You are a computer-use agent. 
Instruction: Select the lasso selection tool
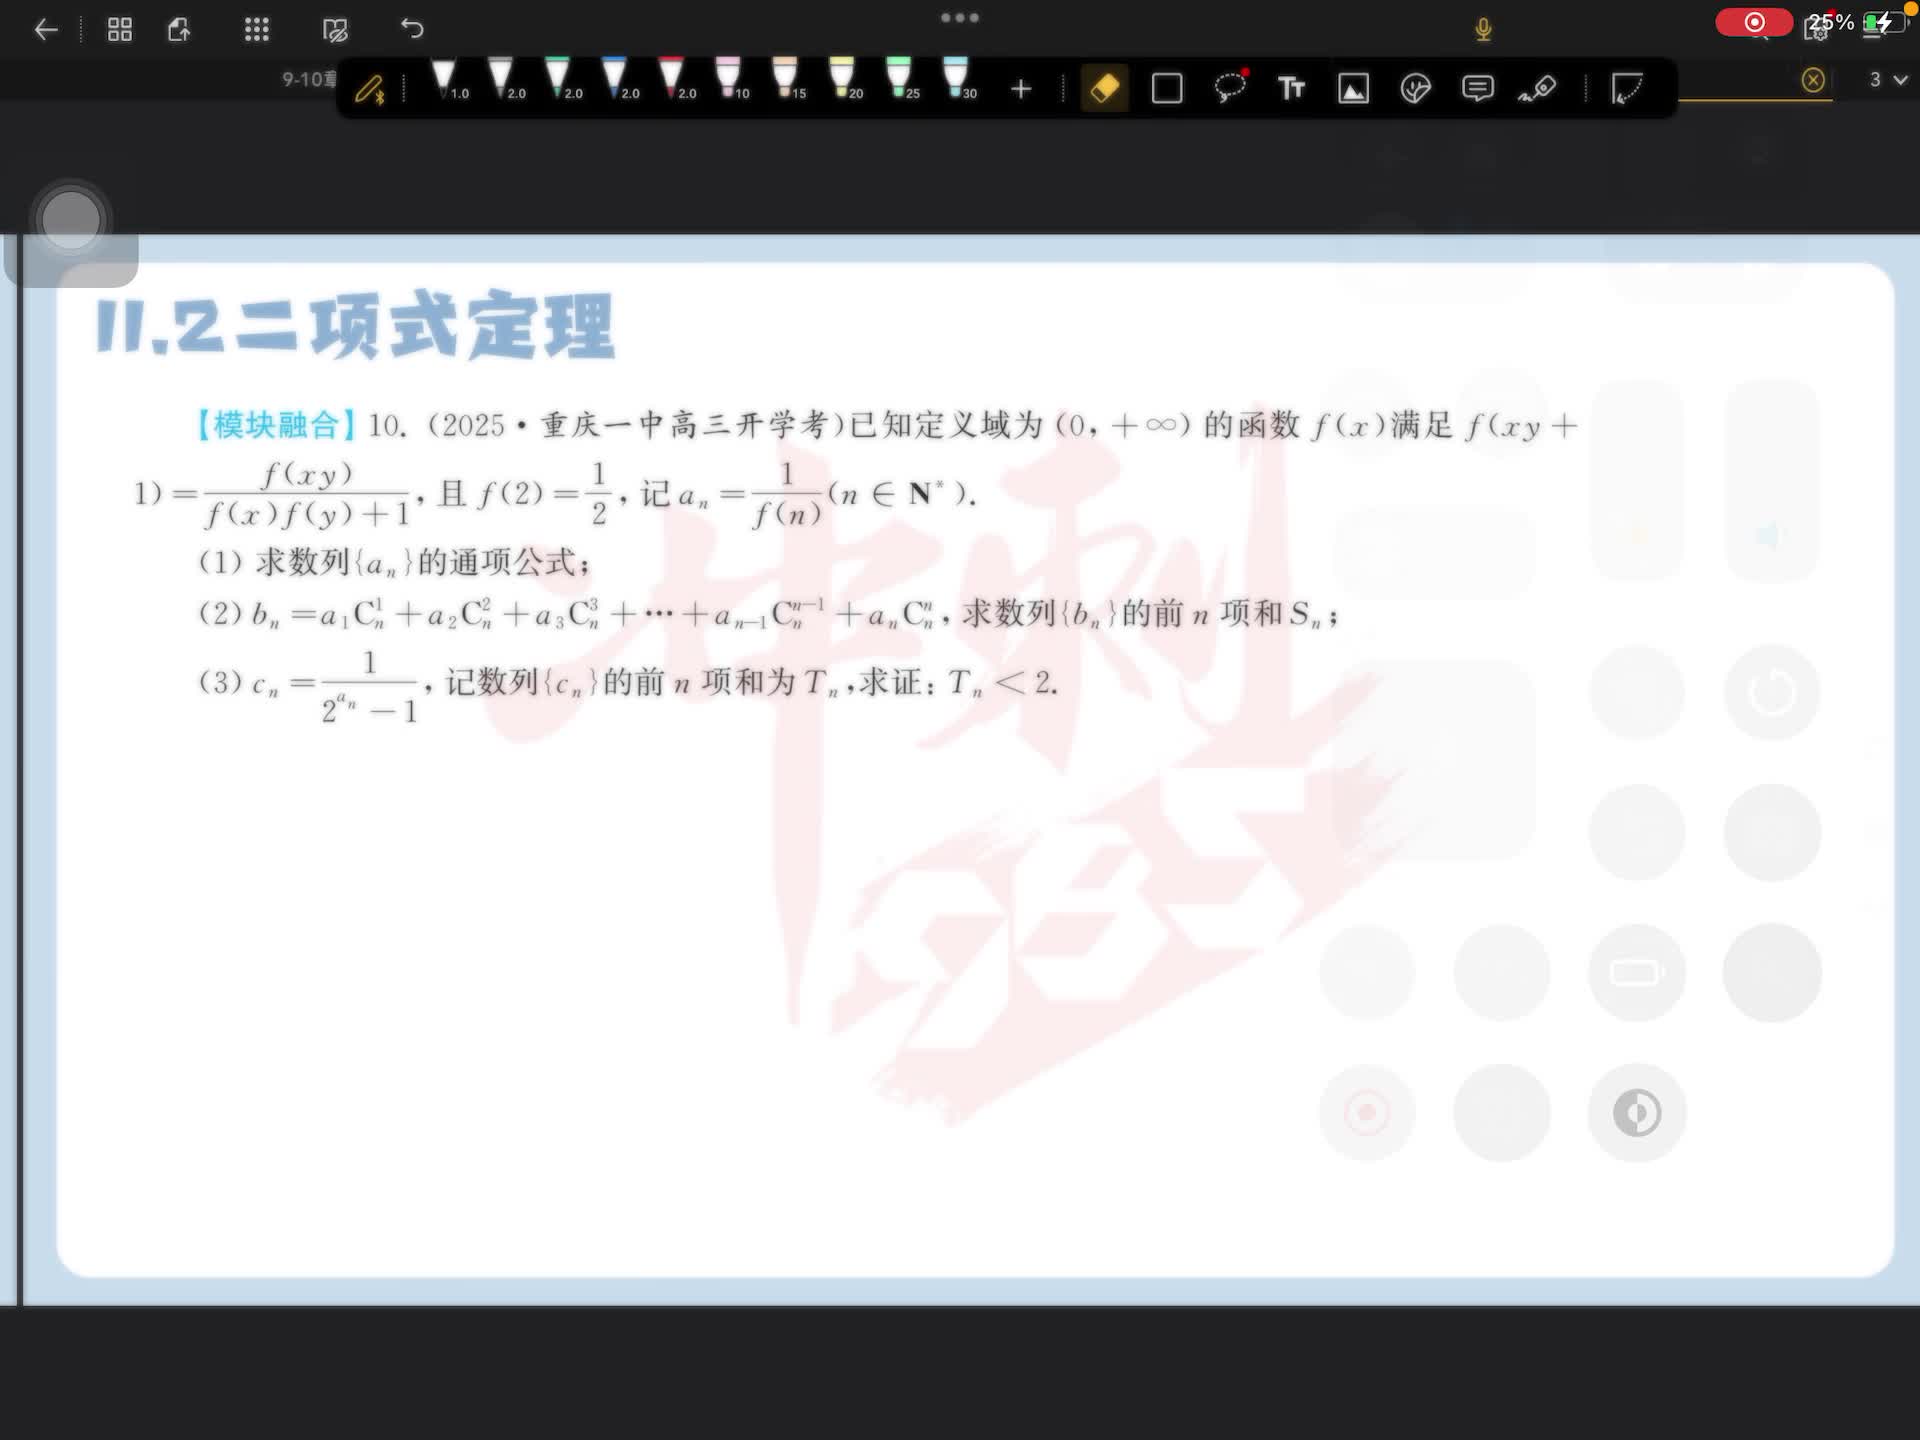[1229, 88]
